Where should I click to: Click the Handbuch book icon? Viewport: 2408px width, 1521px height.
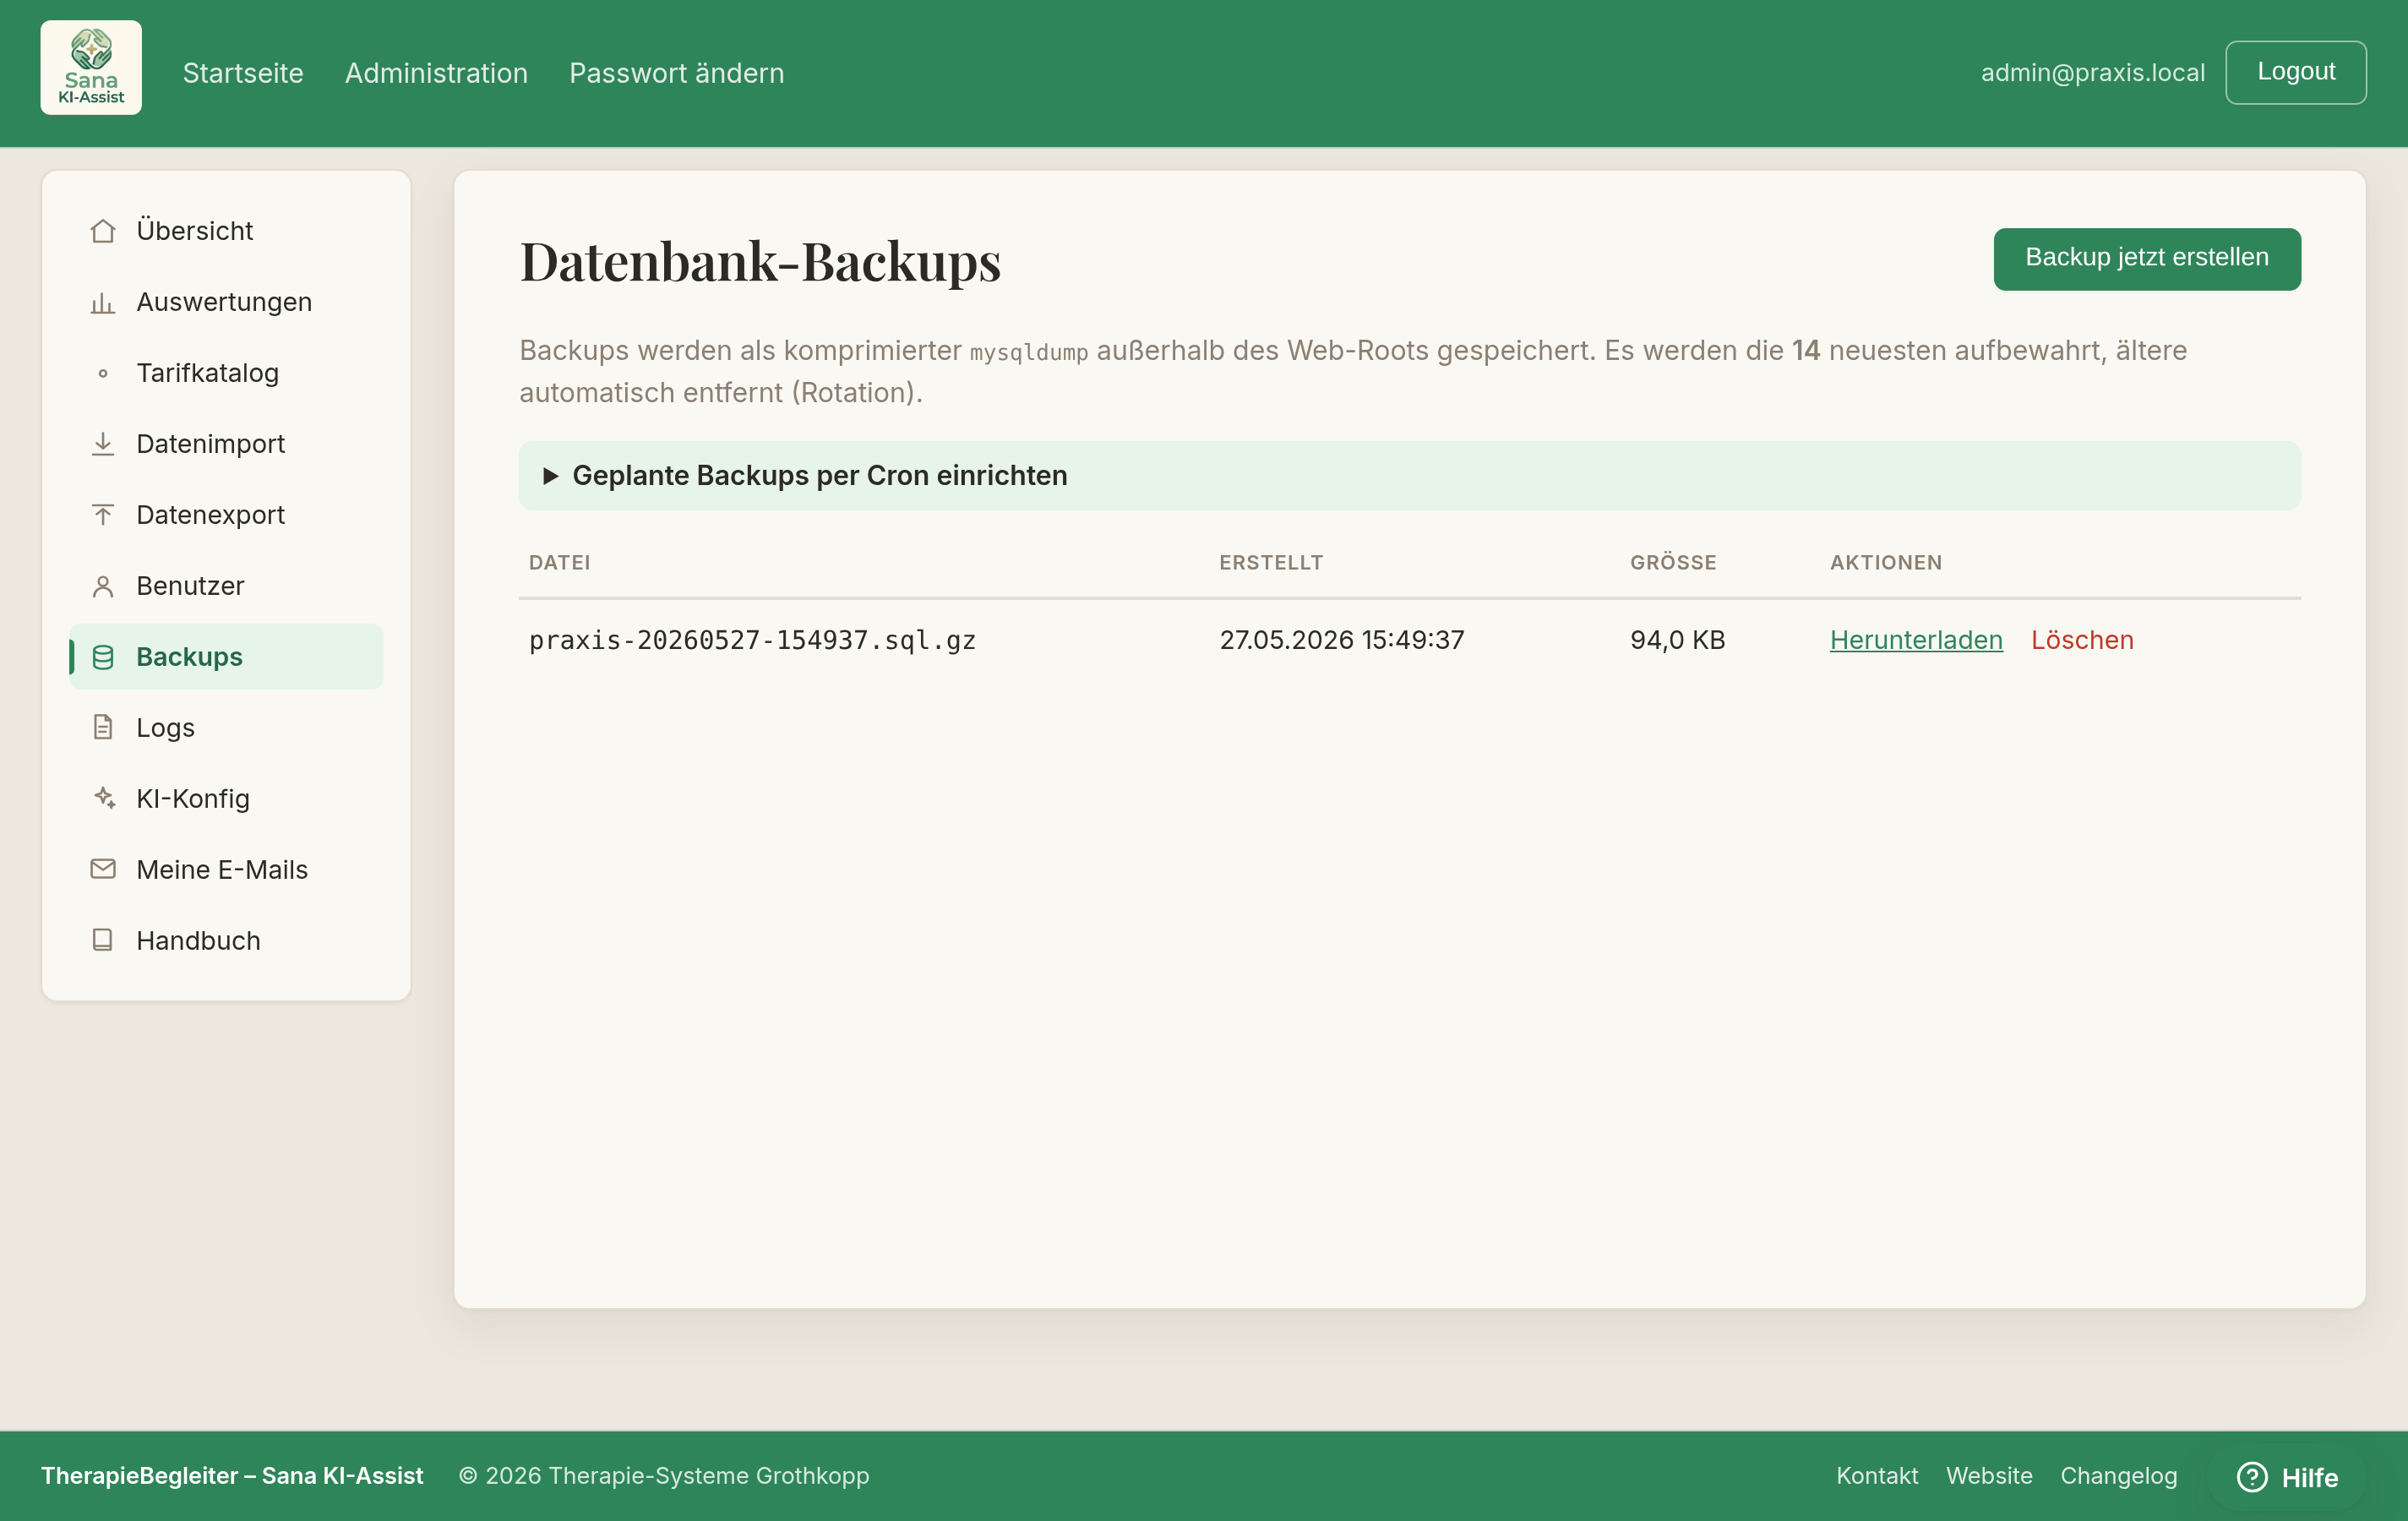(x=103, y=940)
